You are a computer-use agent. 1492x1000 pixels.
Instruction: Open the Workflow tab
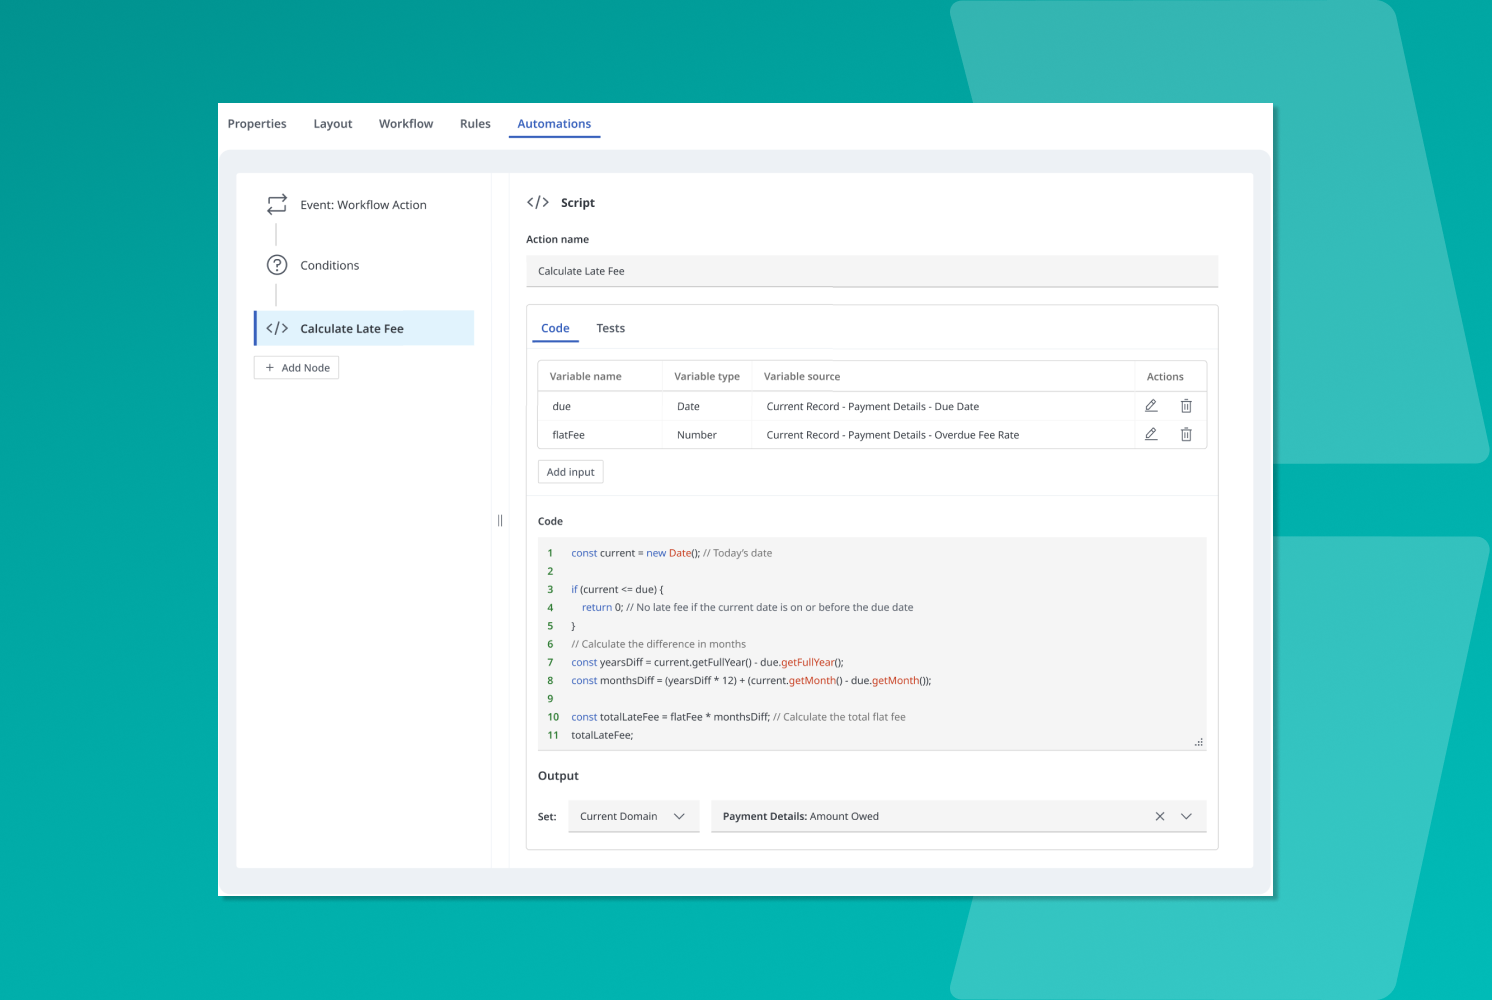[x=406, y=124]
